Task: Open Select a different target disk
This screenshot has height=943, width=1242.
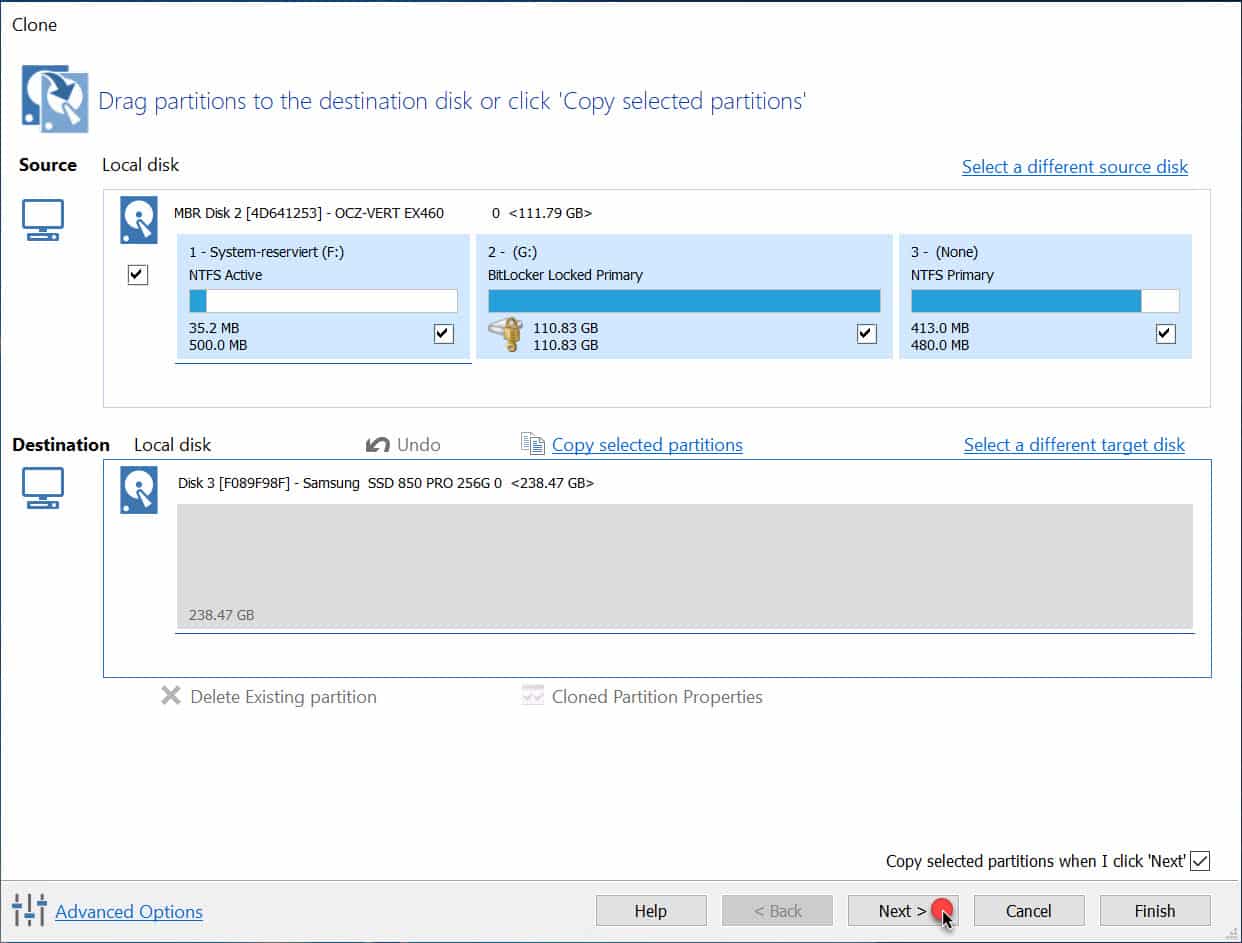Action: coord(1074,445)
